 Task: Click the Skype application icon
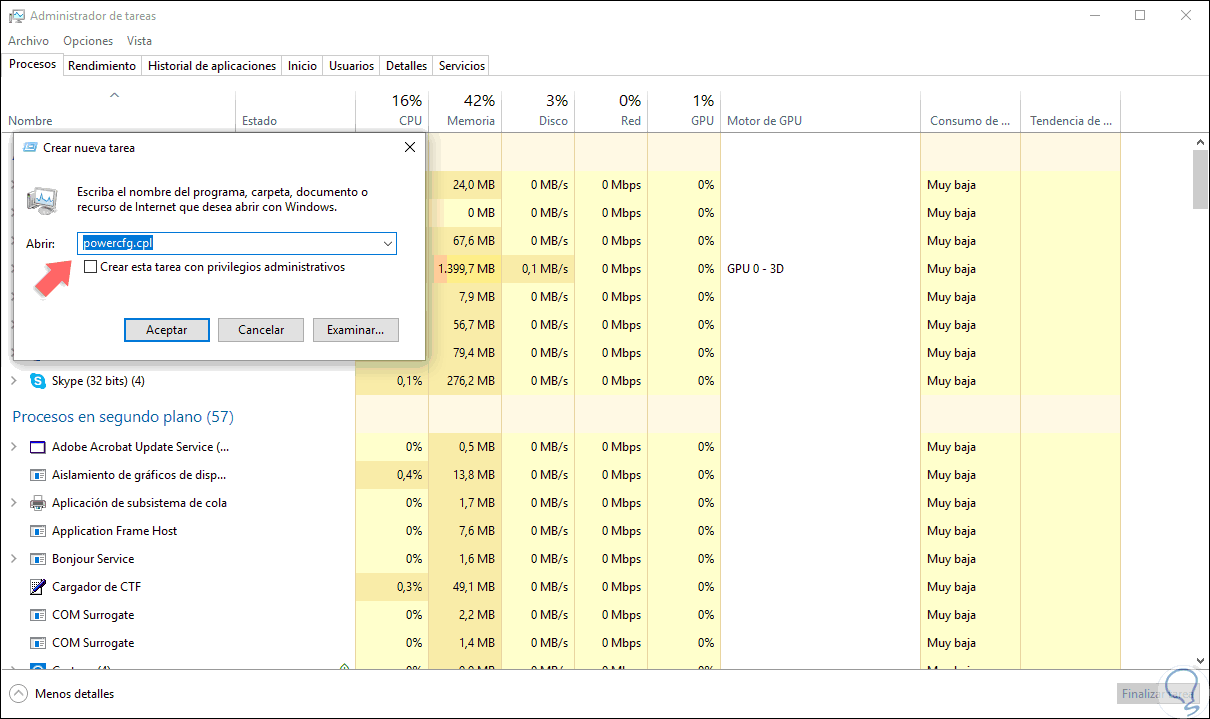[38, 381]
